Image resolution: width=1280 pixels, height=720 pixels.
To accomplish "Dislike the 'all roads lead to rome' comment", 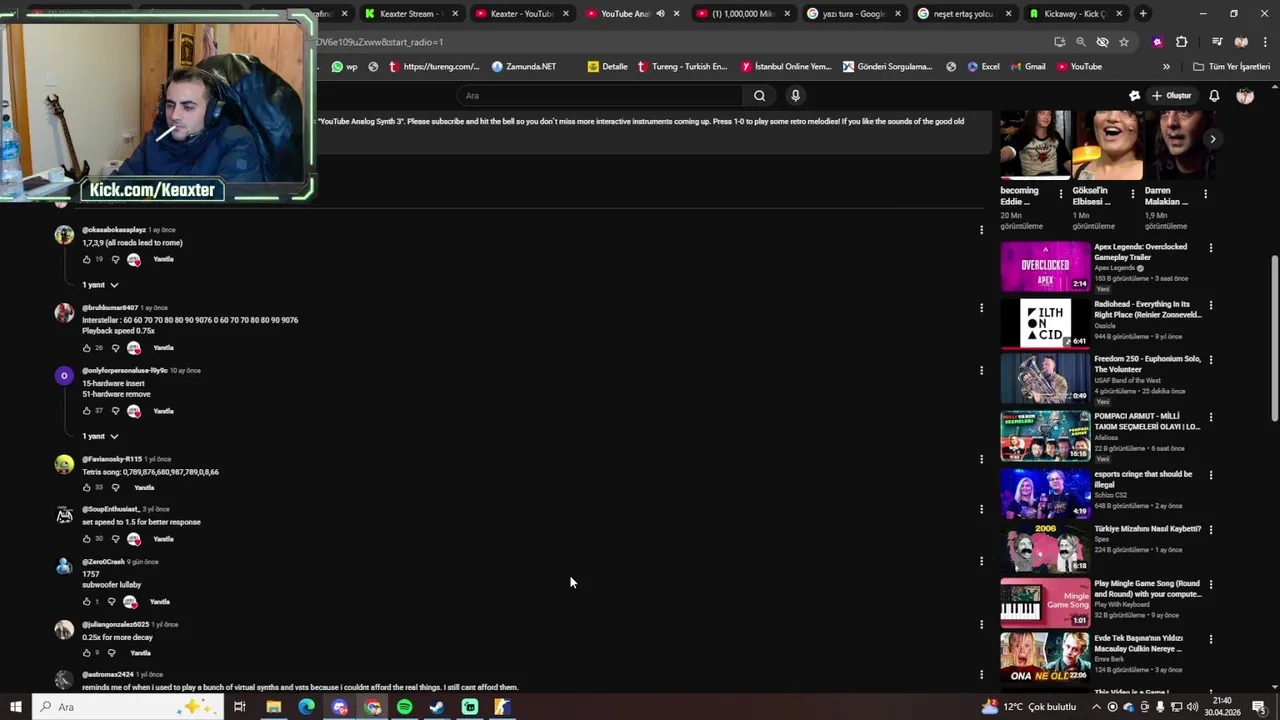I will tap(115, 260).
